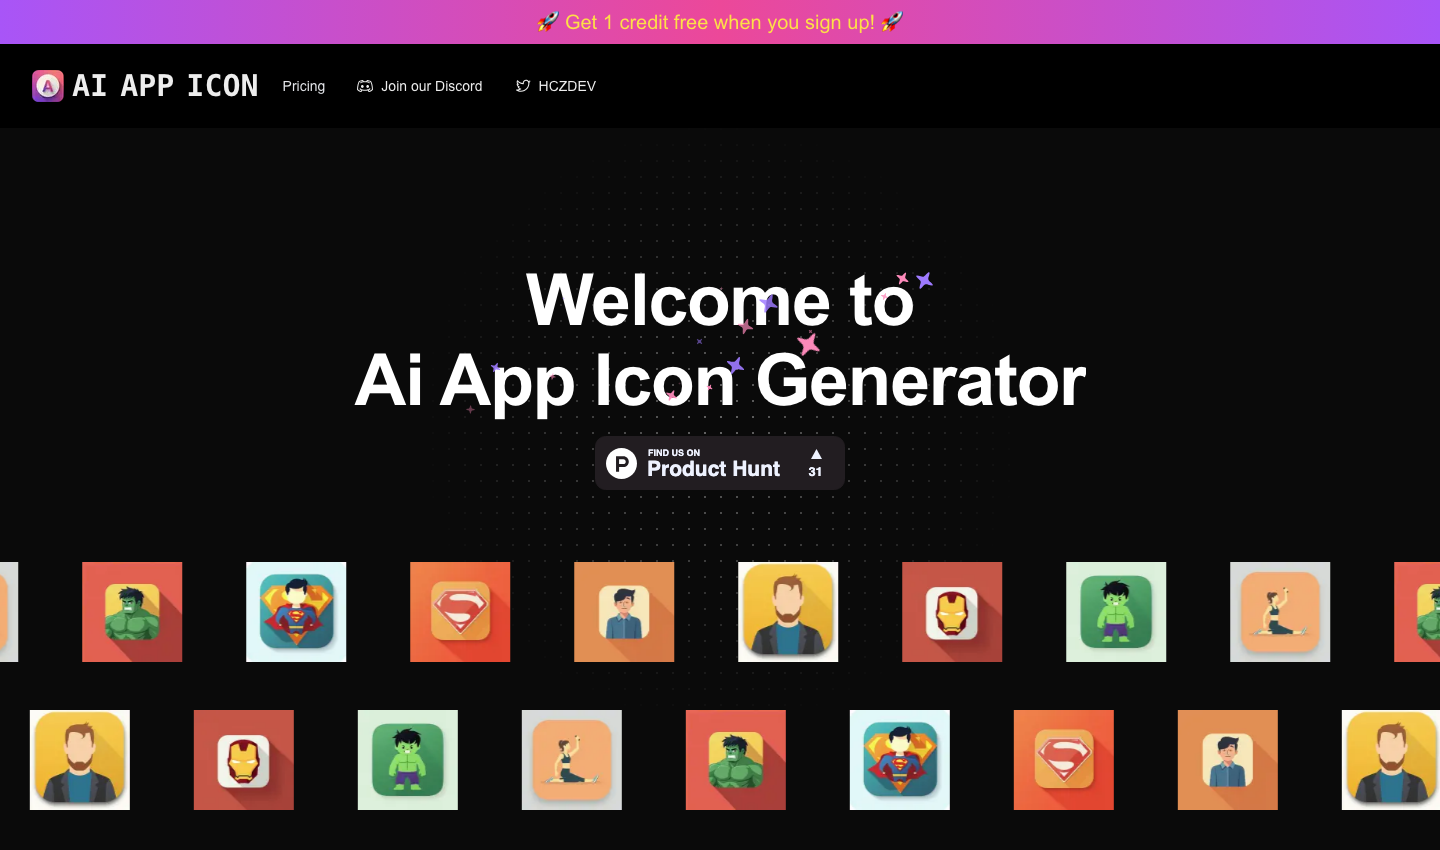Viewport: 1440px width, 850px height.
Task: Click the AI APP ICON brand text
Action: pos(165,86)
